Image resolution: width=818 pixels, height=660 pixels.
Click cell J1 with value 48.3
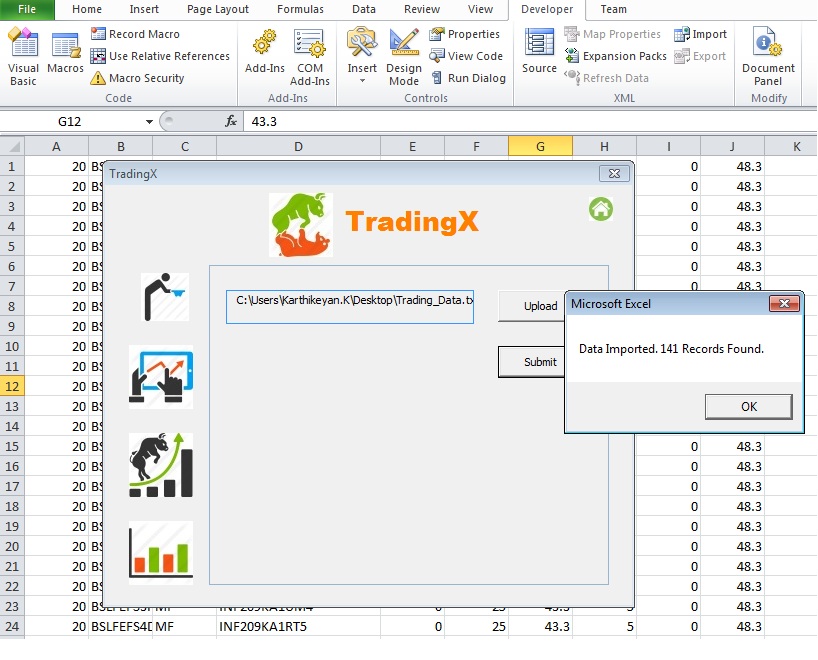[x=732, y=167]
